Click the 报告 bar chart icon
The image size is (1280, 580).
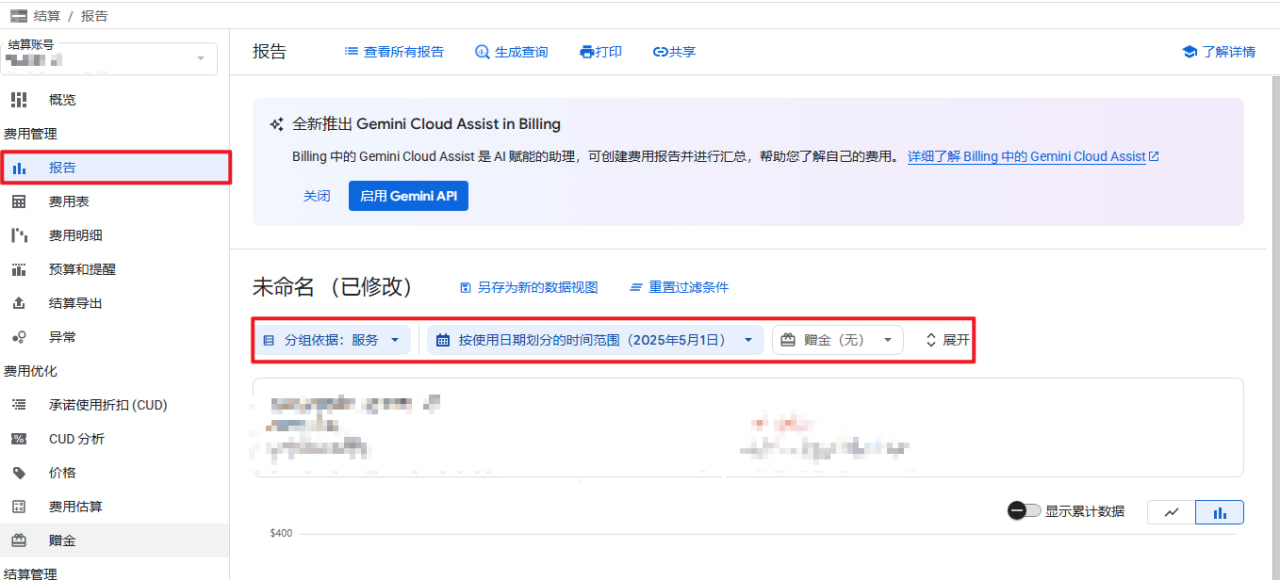pos(19,168)
